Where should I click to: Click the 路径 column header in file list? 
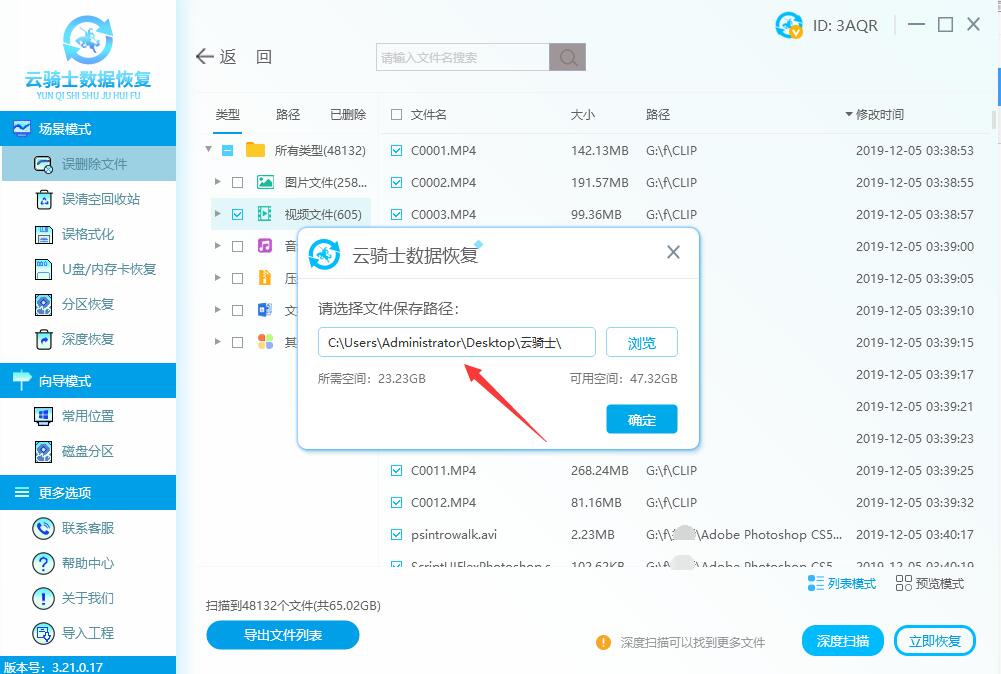[x=658, y=114]
